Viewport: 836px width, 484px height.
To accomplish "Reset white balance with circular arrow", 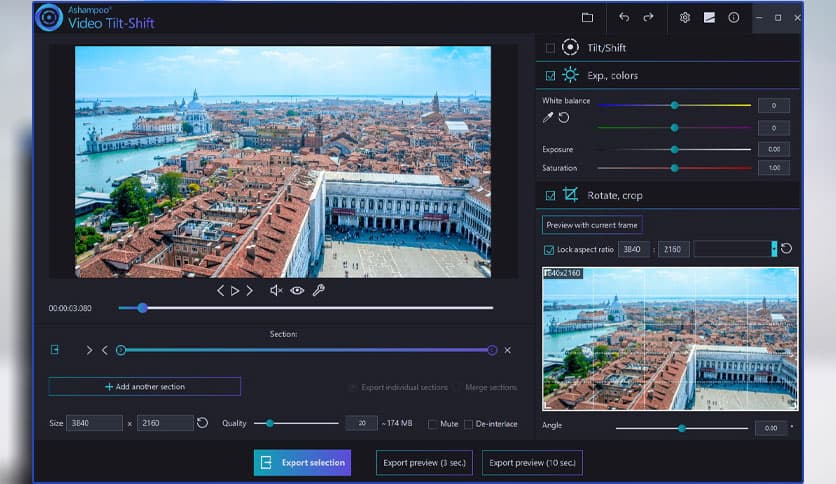I will pyautogui.click(x=564, y=118).
